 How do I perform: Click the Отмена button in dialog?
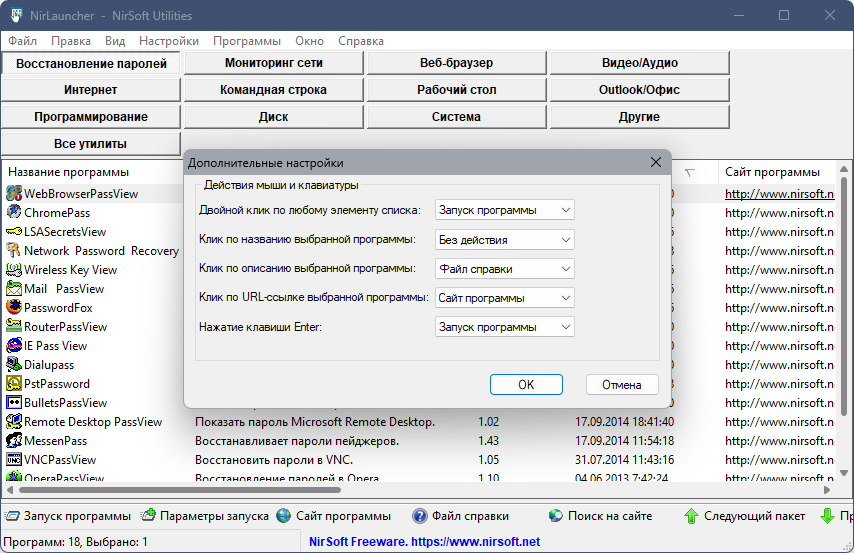[x=622, y=385]
